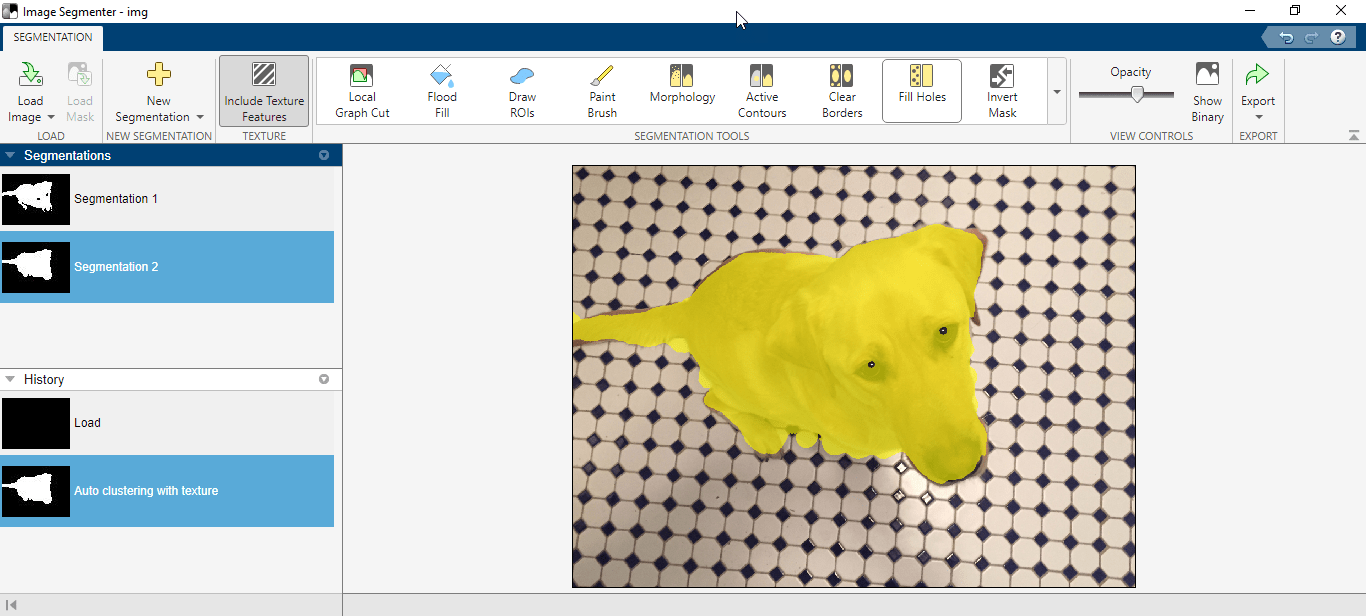The image size is (1366, 616).
Task: Apply Clear Borders to the segmentation
Action: [x=841, y=90]
